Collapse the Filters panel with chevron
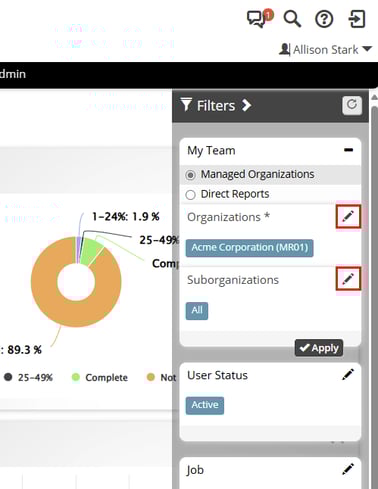378x489 pixels. coord(246,105)
